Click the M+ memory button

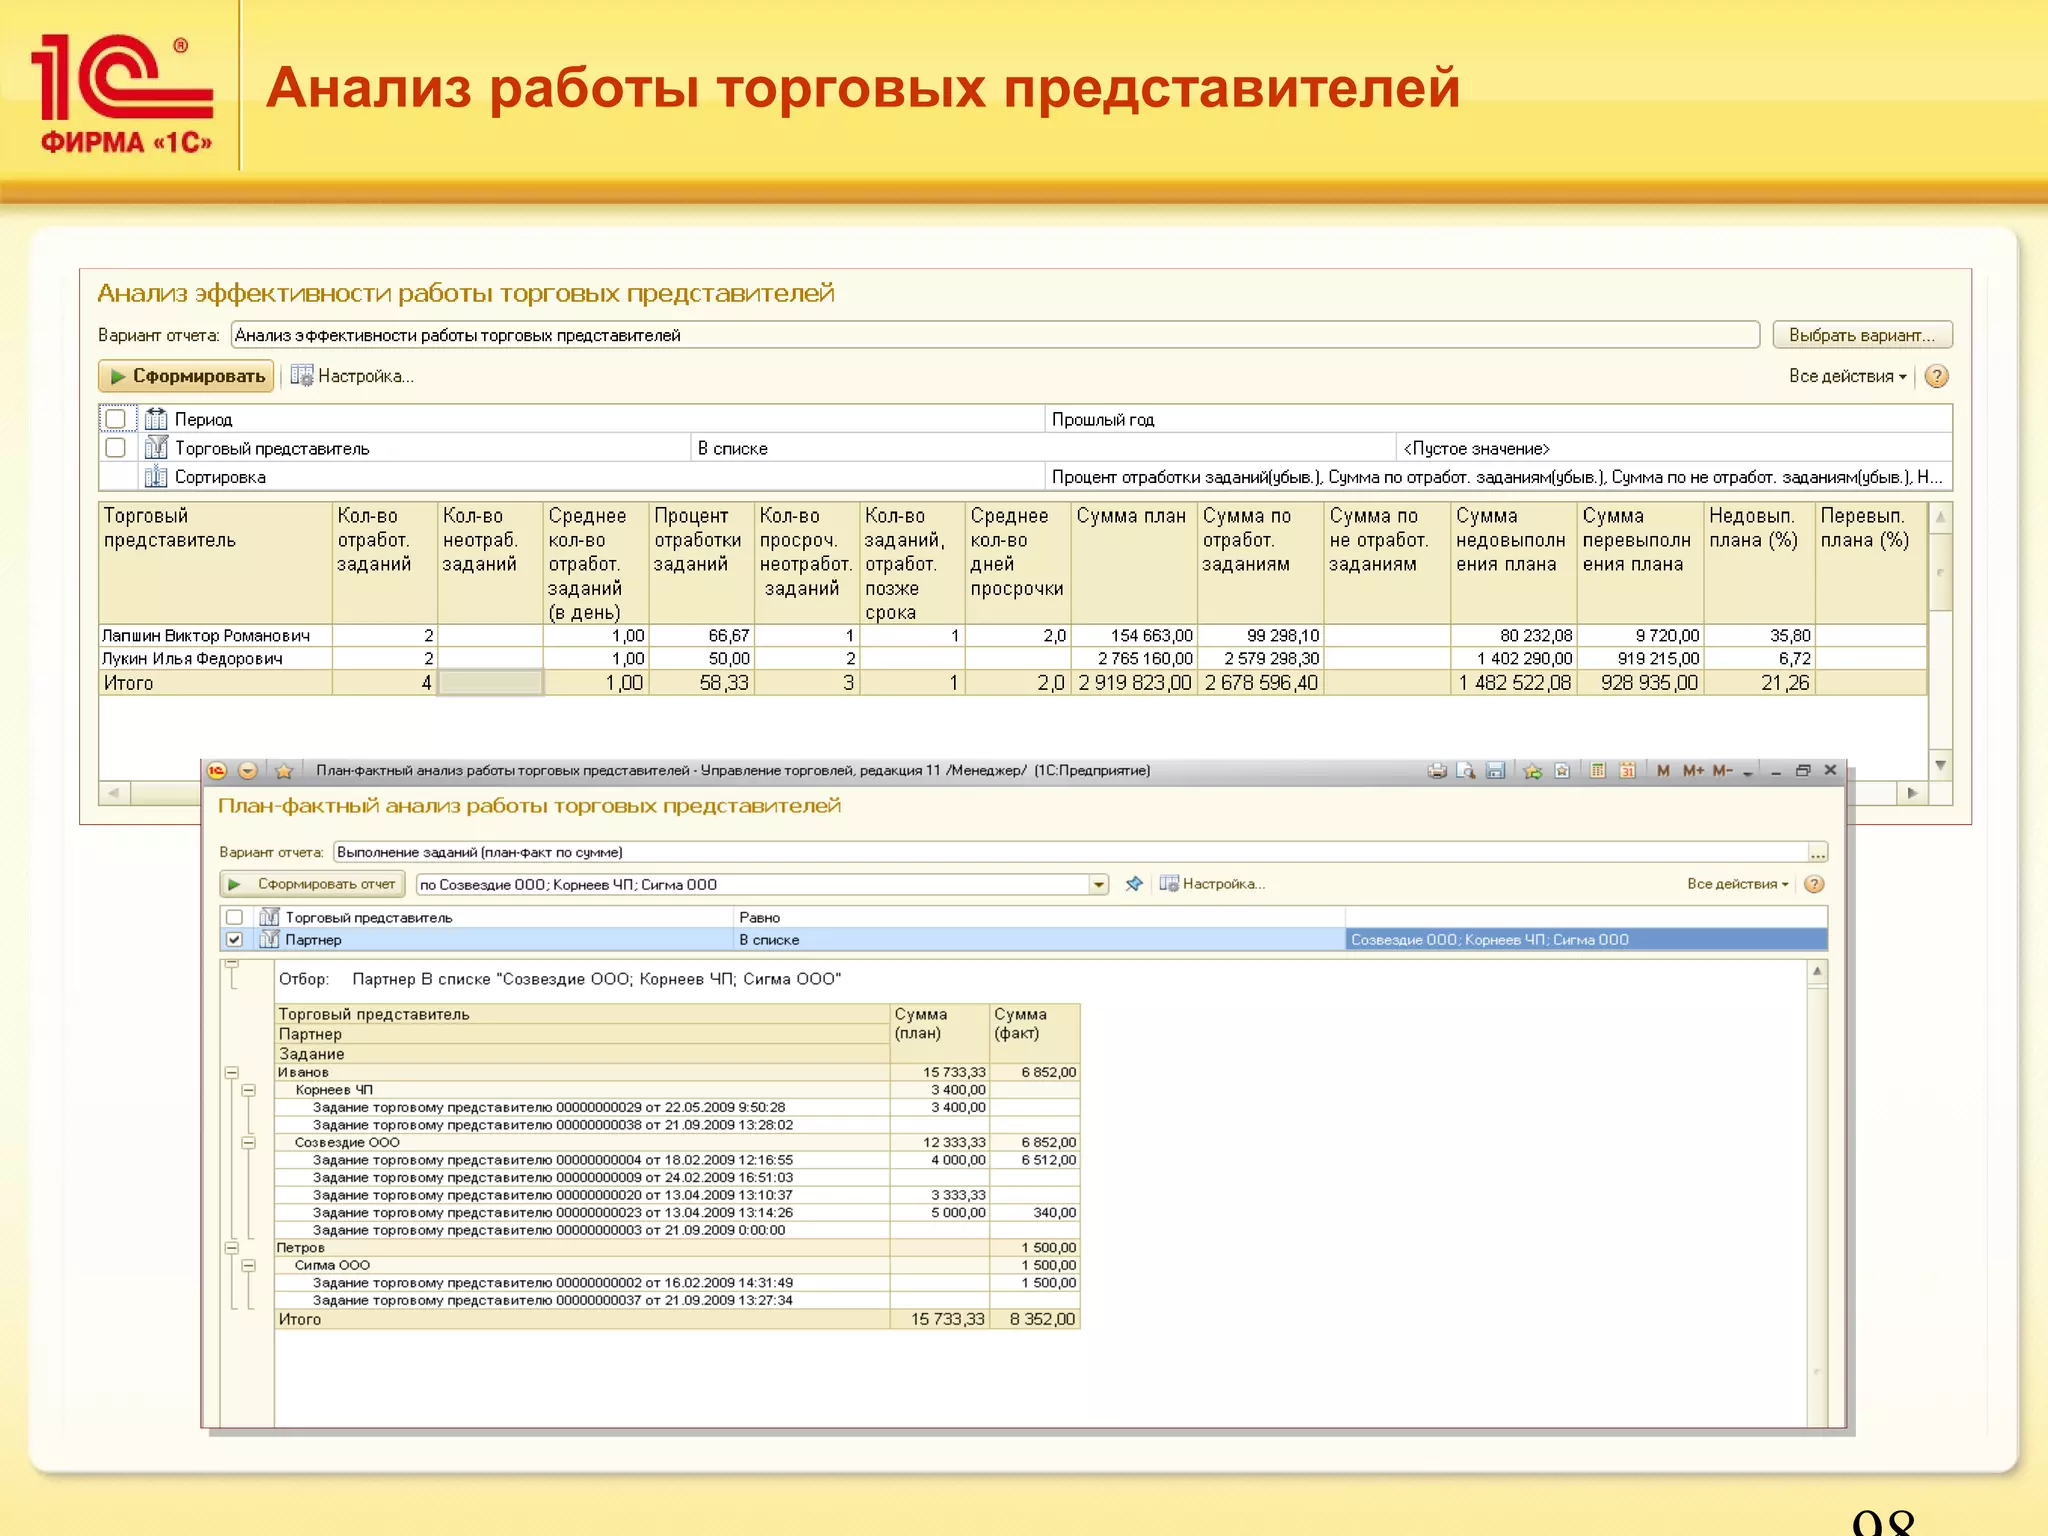[1692, 770]
